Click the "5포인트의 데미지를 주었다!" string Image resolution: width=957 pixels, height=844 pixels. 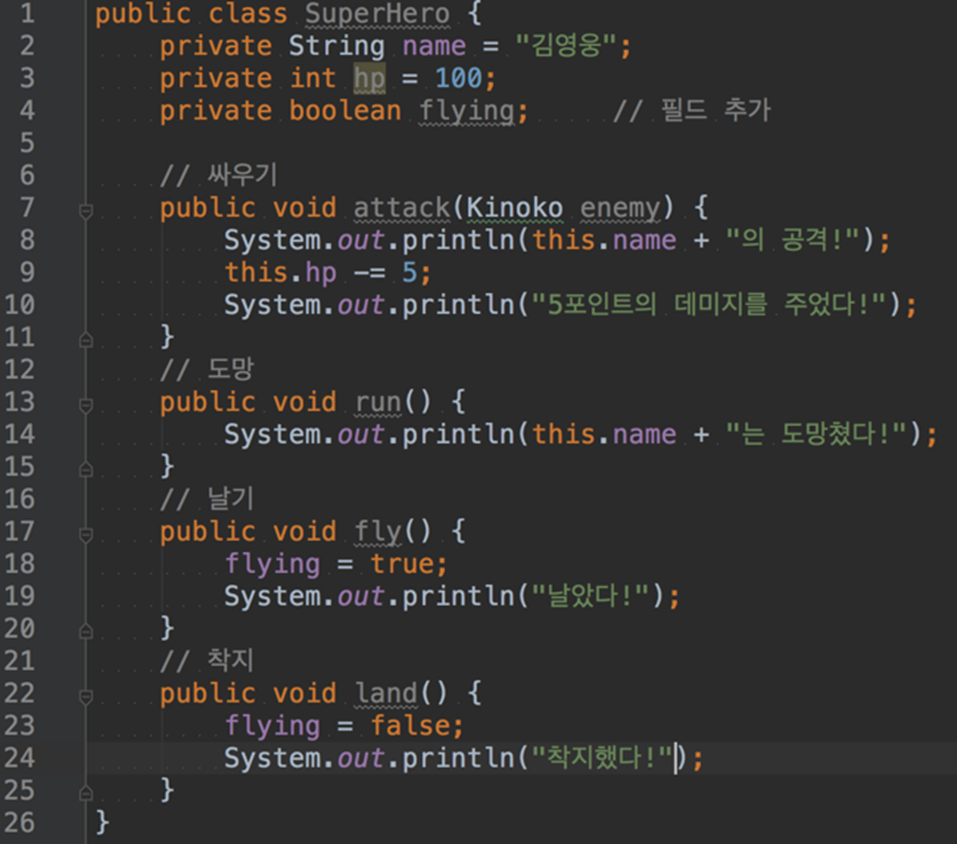[709, 305]
